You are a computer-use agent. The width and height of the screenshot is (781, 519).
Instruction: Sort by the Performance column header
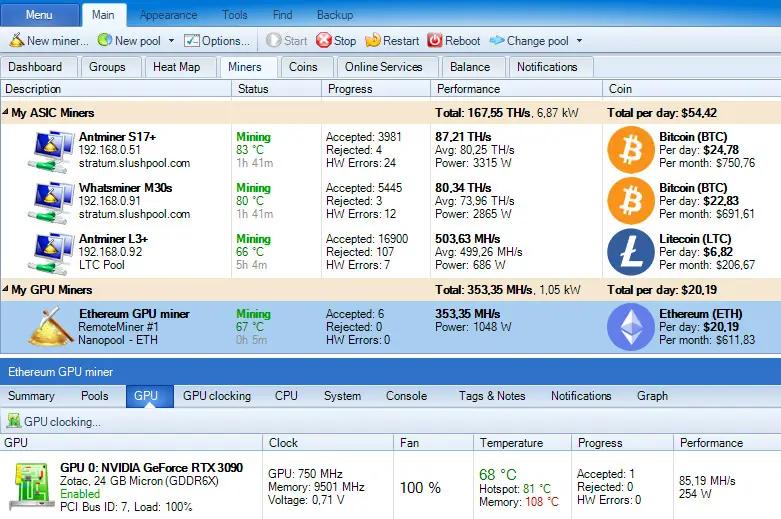(x=468, y=89)
